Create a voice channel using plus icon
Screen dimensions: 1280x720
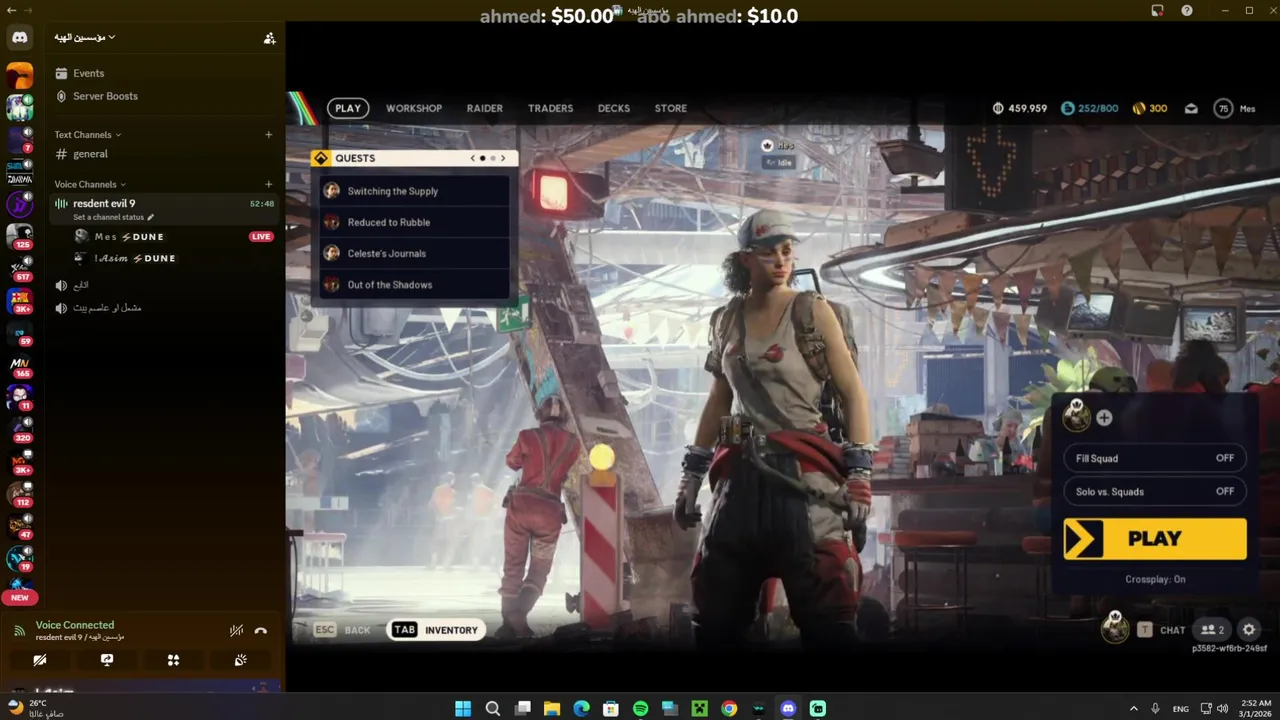tap(268, 184)
